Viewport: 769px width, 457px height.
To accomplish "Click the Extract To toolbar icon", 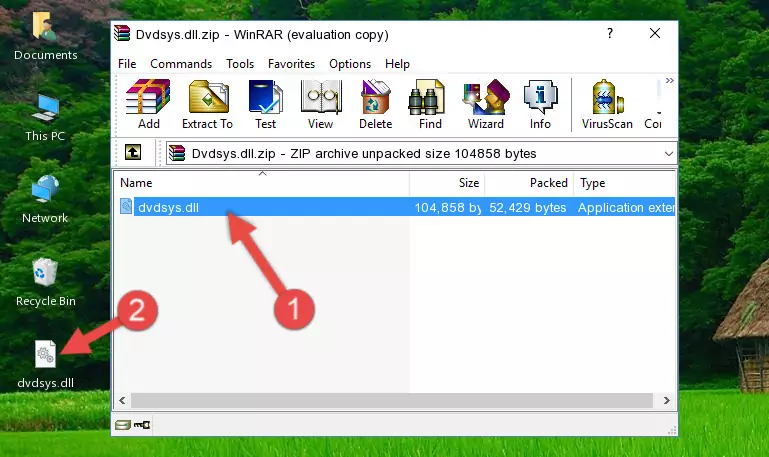I will (x=207, y=104).
